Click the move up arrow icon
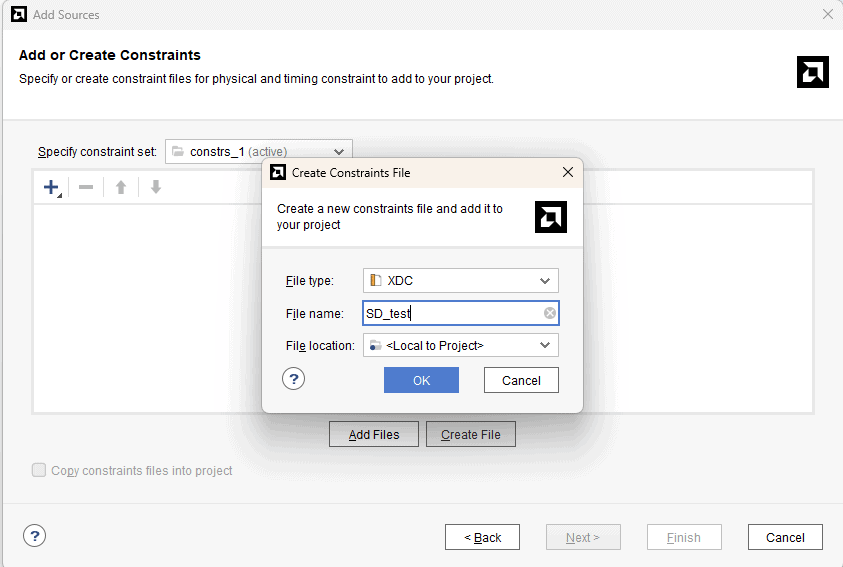Image resolution: width=843 pixels, height=567 pixels. [121, 187]
